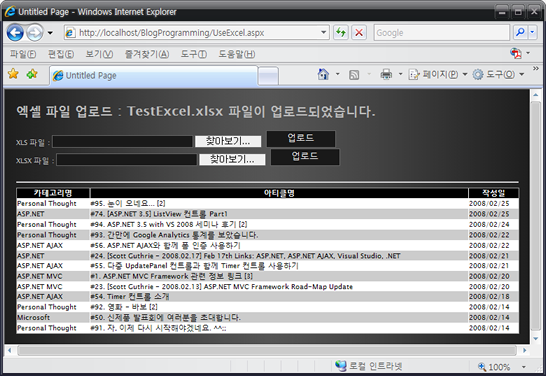Image resolution: width=546 pixels, height=376 pixels.
Task: Click the Refresh page icon
Action: click(341, 33)
